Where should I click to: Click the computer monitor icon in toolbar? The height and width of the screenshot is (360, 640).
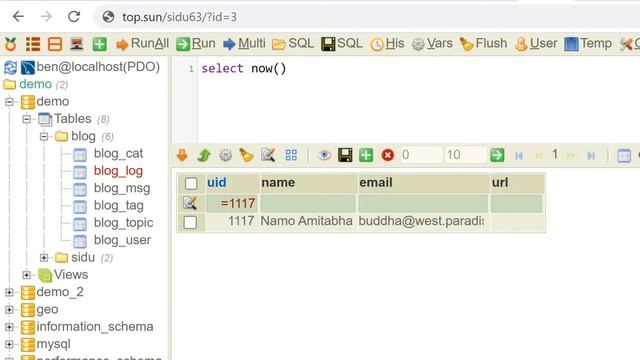[x=77, y=44]
